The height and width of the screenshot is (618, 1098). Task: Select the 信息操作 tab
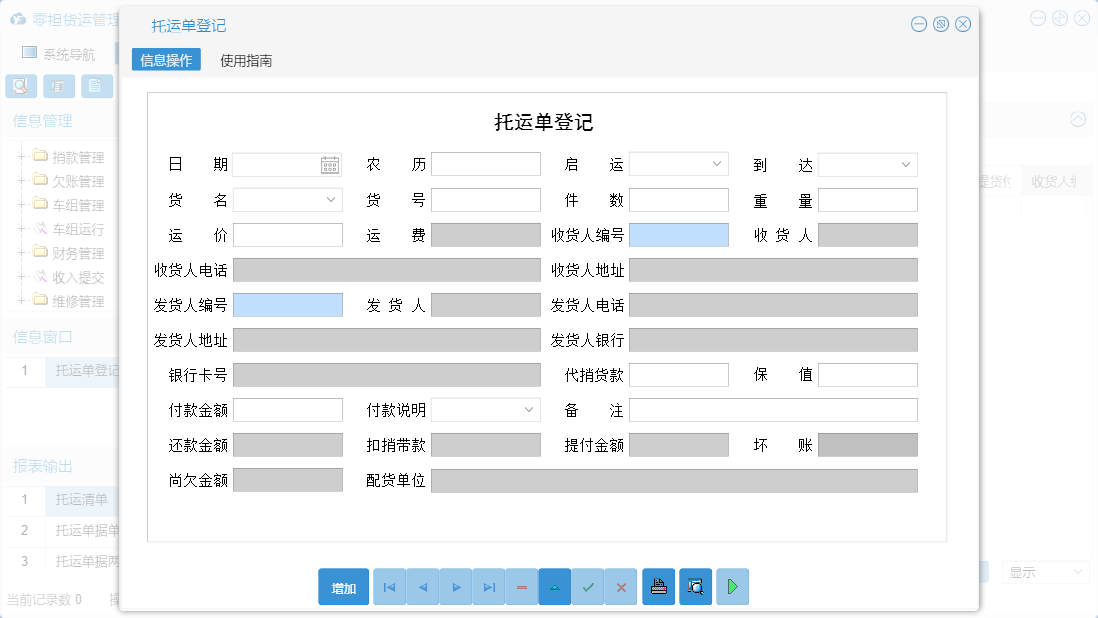[165, 60]
